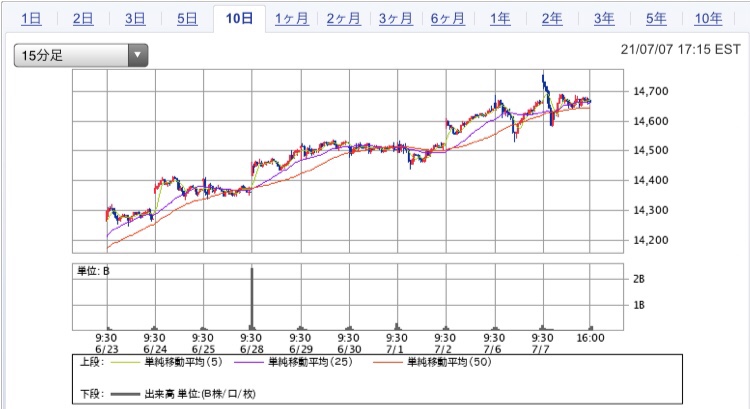
Task: Switch to the 5日 range tab
Action: point(187,19)
